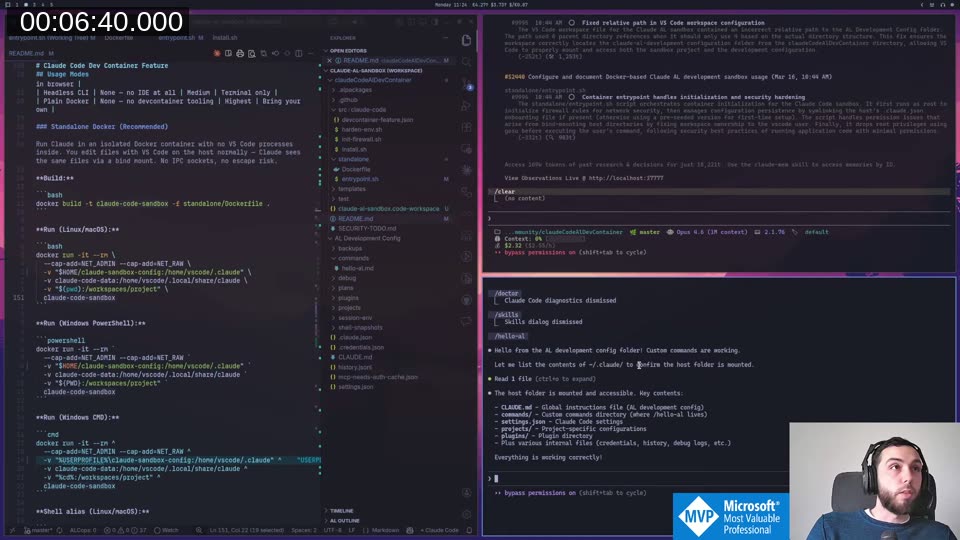Switch to the install.sh tab
The height and width of the screenshot is (540, 960).
click(x=225, y=37)
